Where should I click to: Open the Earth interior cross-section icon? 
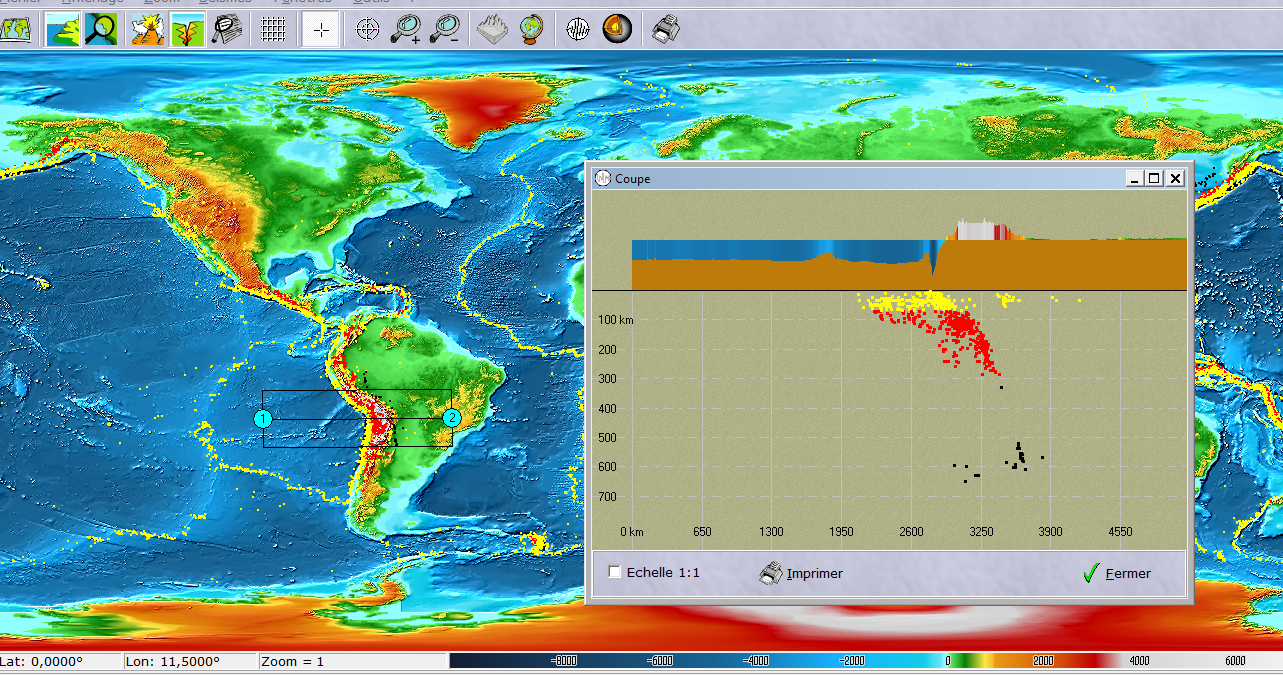click(617, 30)
